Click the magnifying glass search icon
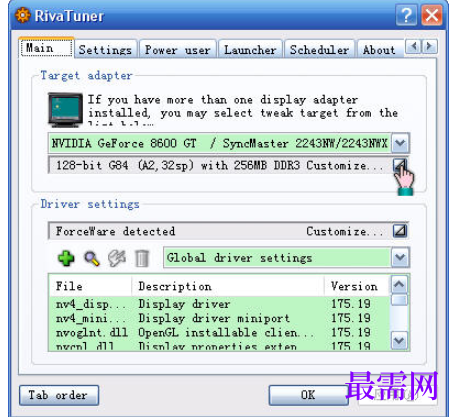Viewport: 457px width, 417px height. click(x=92, y=258)
